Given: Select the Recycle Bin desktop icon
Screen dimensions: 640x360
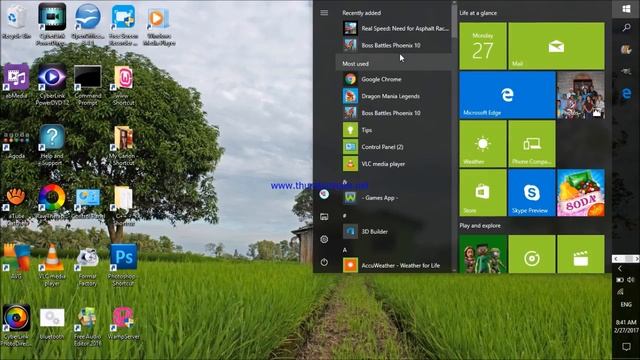Looking at the screenshot, I should click(x=16, y=22).
